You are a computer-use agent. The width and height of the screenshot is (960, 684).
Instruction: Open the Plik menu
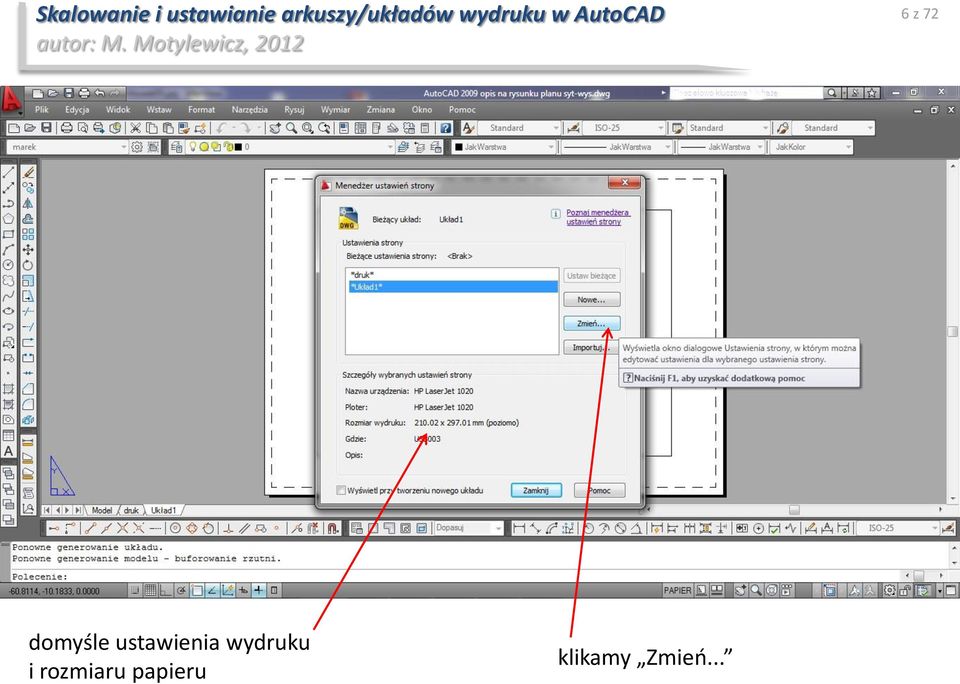click(42, 110)
